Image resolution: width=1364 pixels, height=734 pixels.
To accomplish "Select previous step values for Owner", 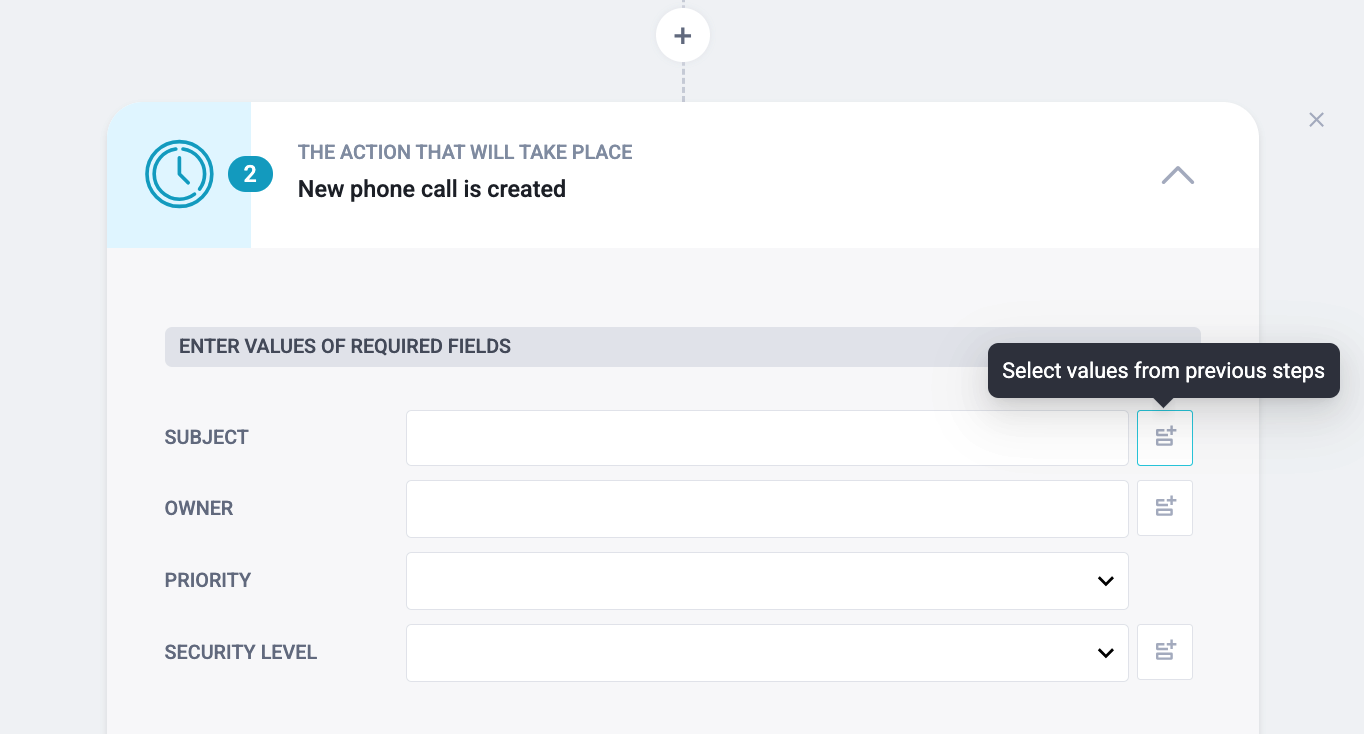I will pos(1165,508).
